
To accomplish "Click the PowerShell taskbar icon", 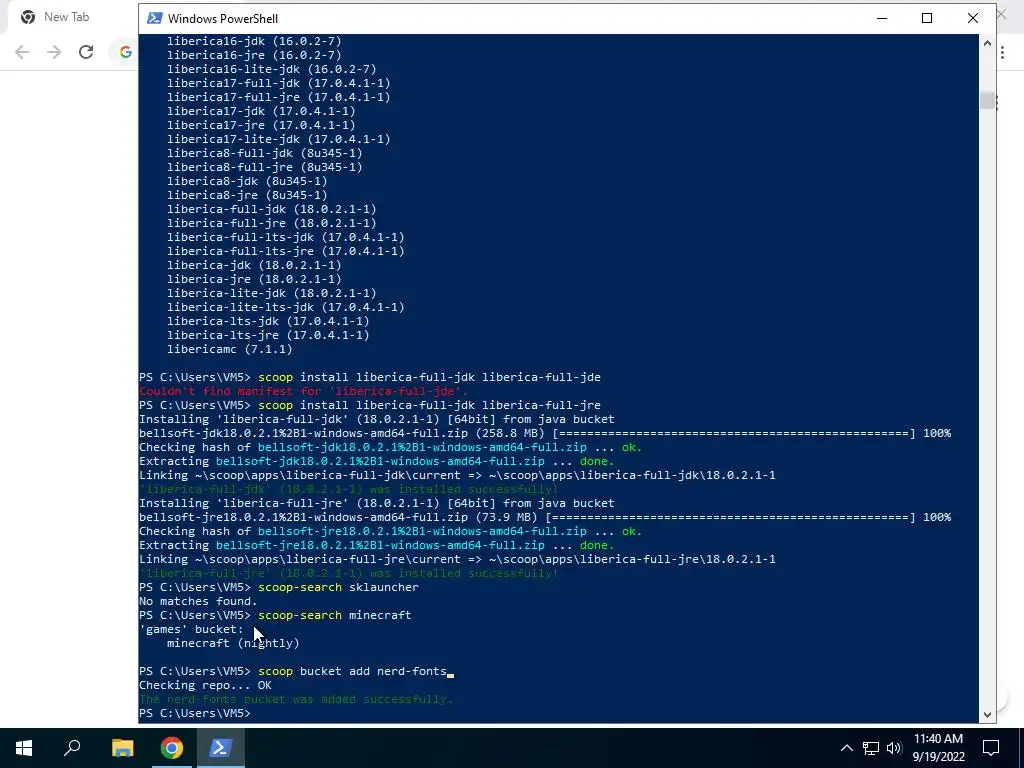I will click(x=221, y=748).
